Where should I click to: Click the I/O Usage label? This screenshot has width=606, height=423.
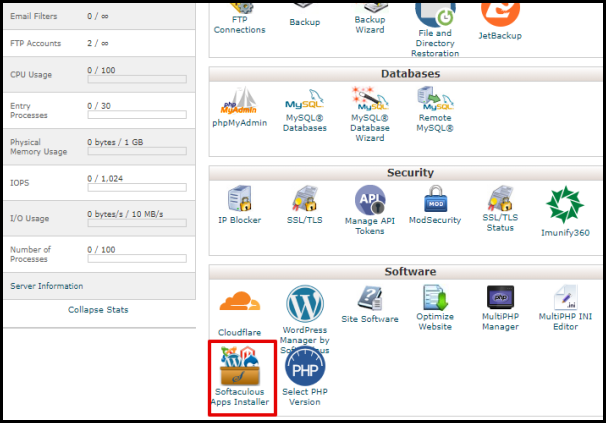(29, 218)
